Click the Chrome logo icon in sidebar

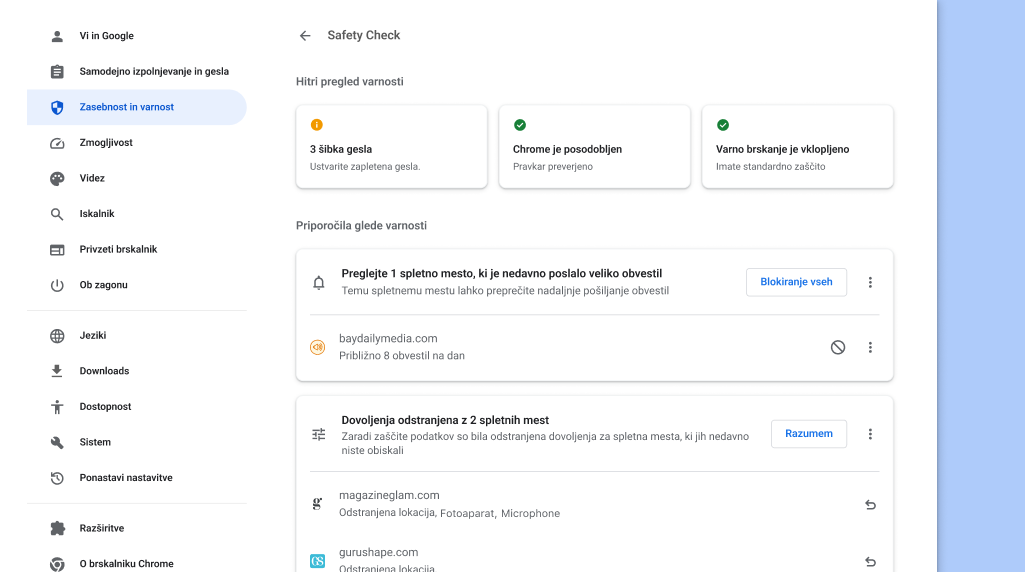tap(57, 564)
